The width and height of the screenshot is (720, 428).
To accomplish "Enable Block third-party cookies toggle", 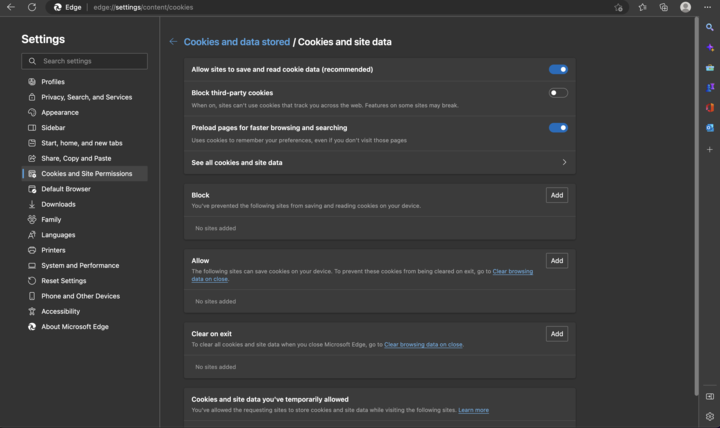I will [558, 93].
